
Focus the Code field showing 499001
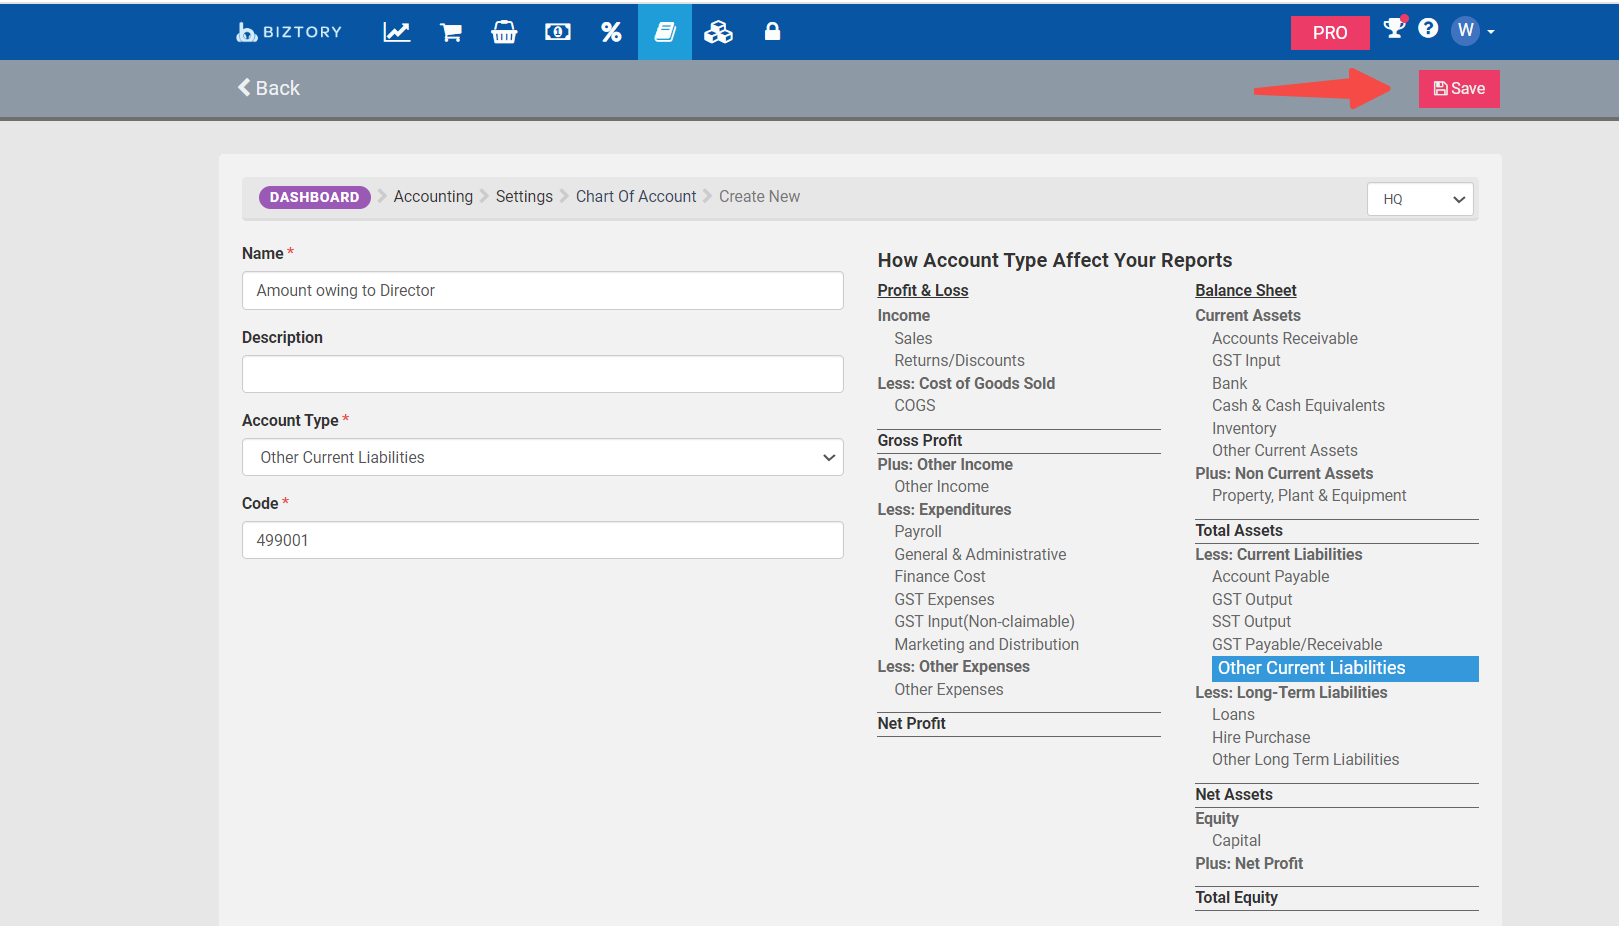coord(543,540)
